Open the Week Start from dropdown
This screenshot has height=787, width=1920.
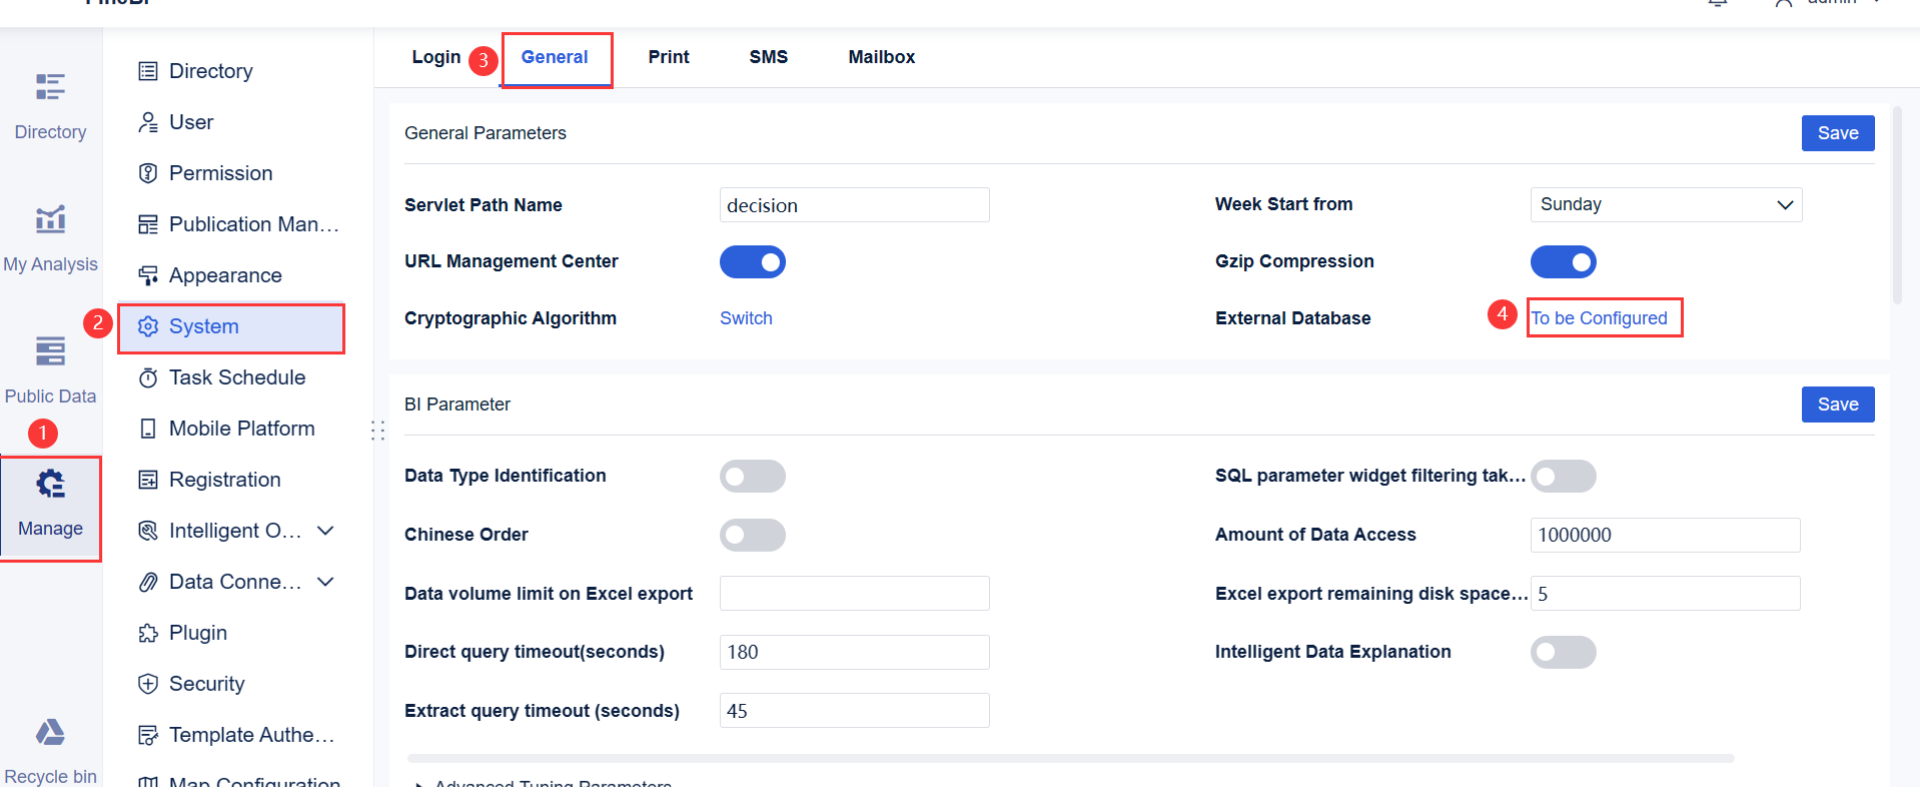(1665, 205)
